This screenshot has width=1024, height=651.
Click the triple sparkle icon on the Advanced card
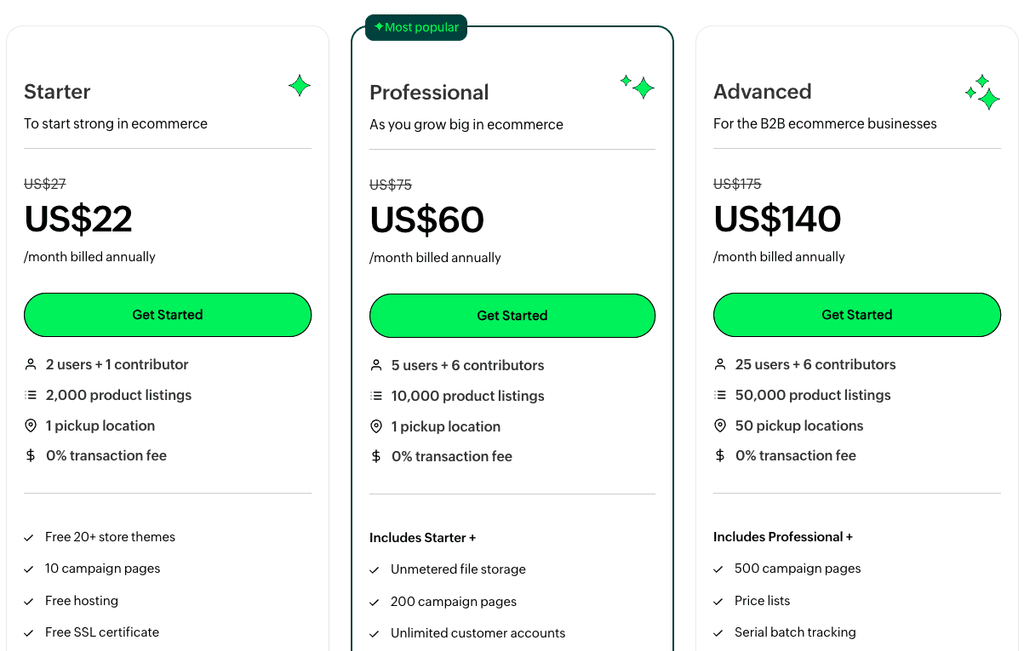coord(983,92)
